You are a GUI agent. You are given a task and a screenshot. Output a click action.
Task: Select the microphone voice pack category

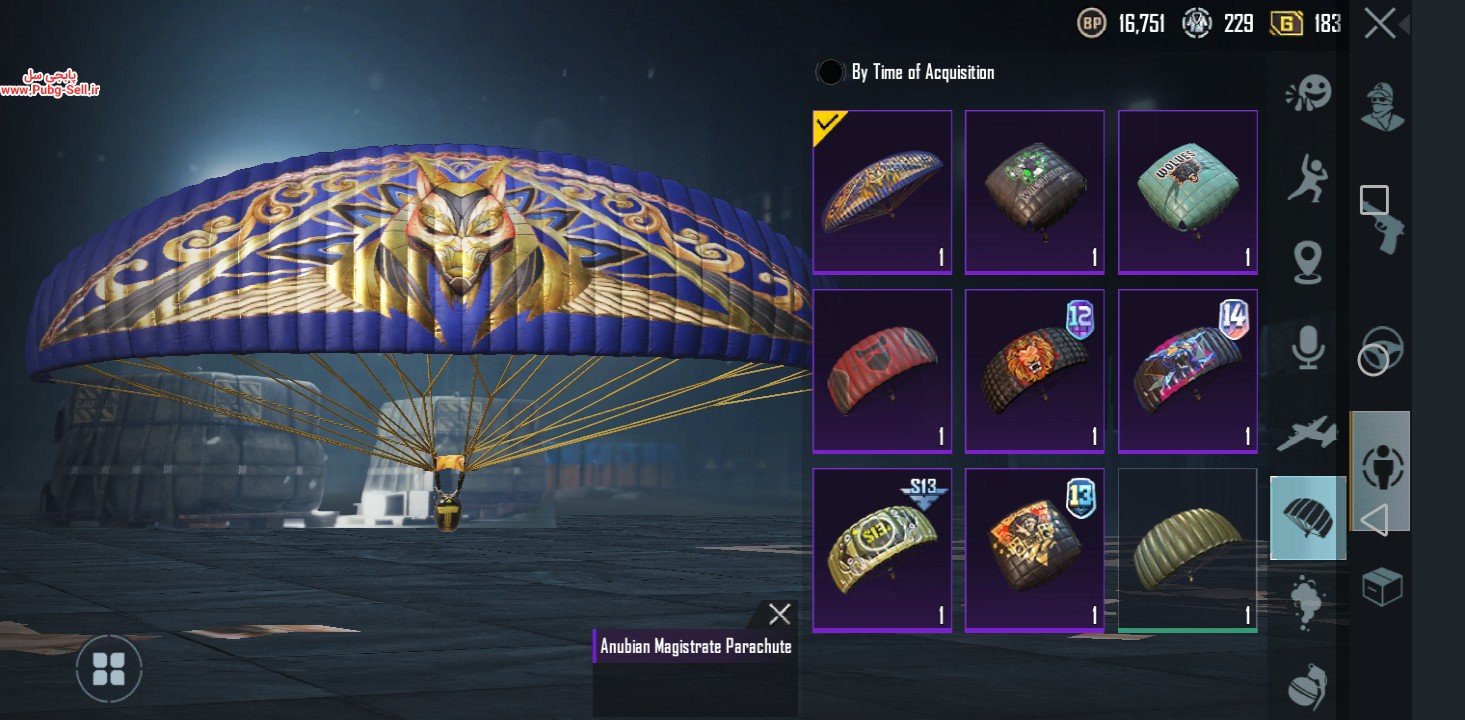coord(1307,347)
